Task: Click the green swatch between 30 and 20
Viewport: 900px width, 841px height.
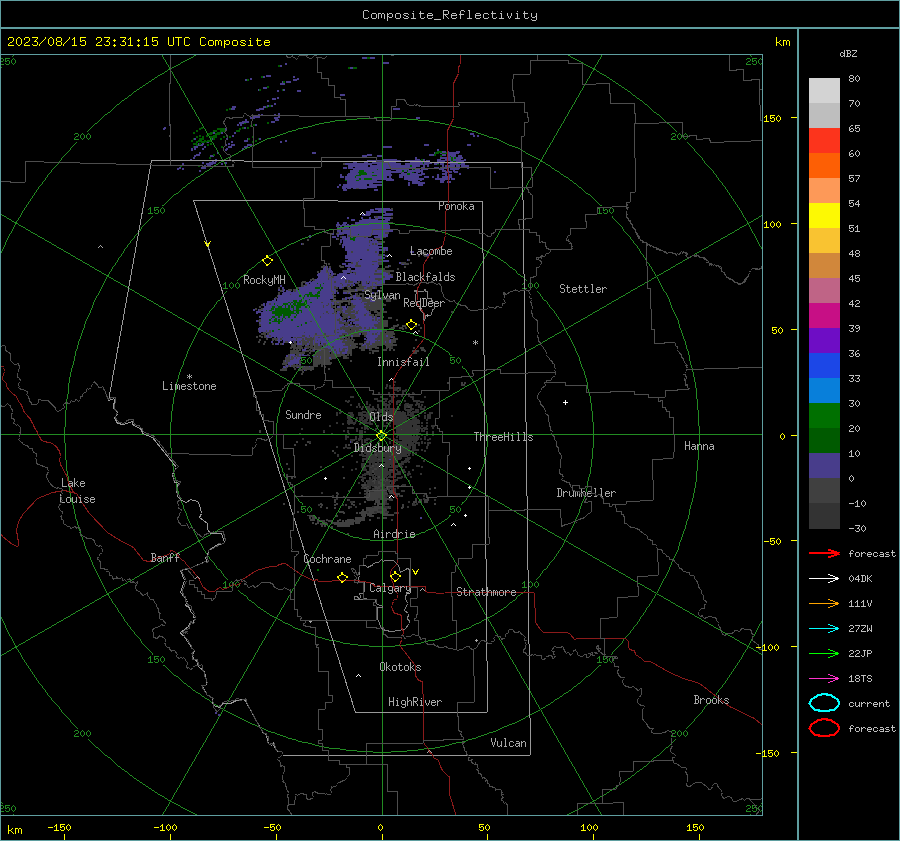Action: (824, 416)
